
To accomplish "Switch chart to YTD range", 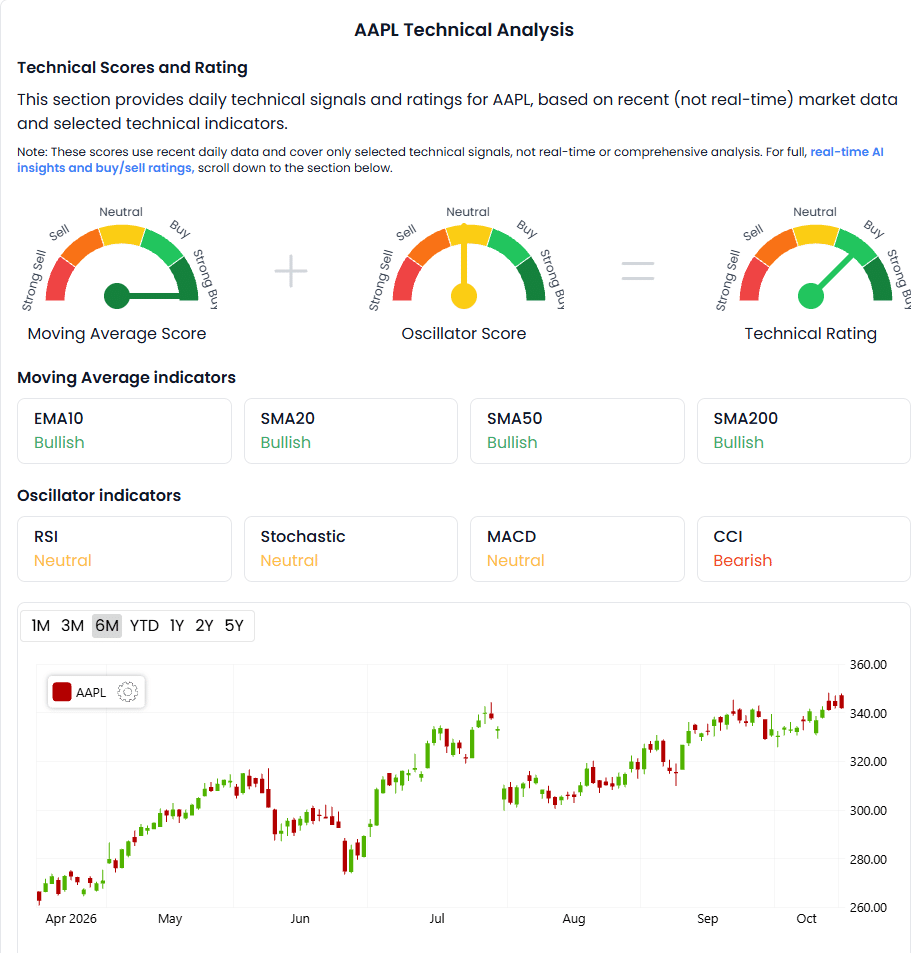I will (144, 625).
